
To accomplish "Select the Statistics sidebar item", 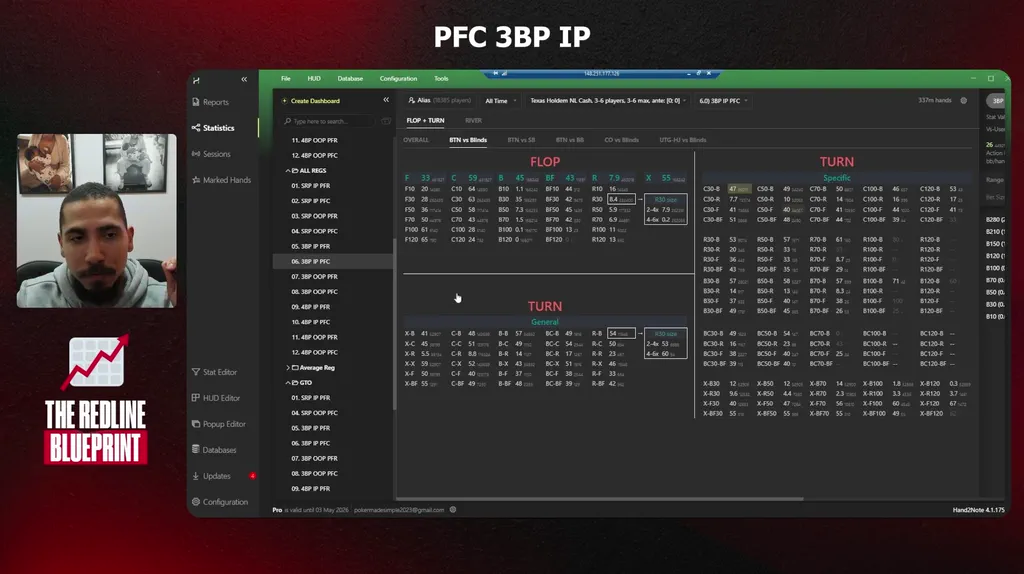I will [214, 128].
